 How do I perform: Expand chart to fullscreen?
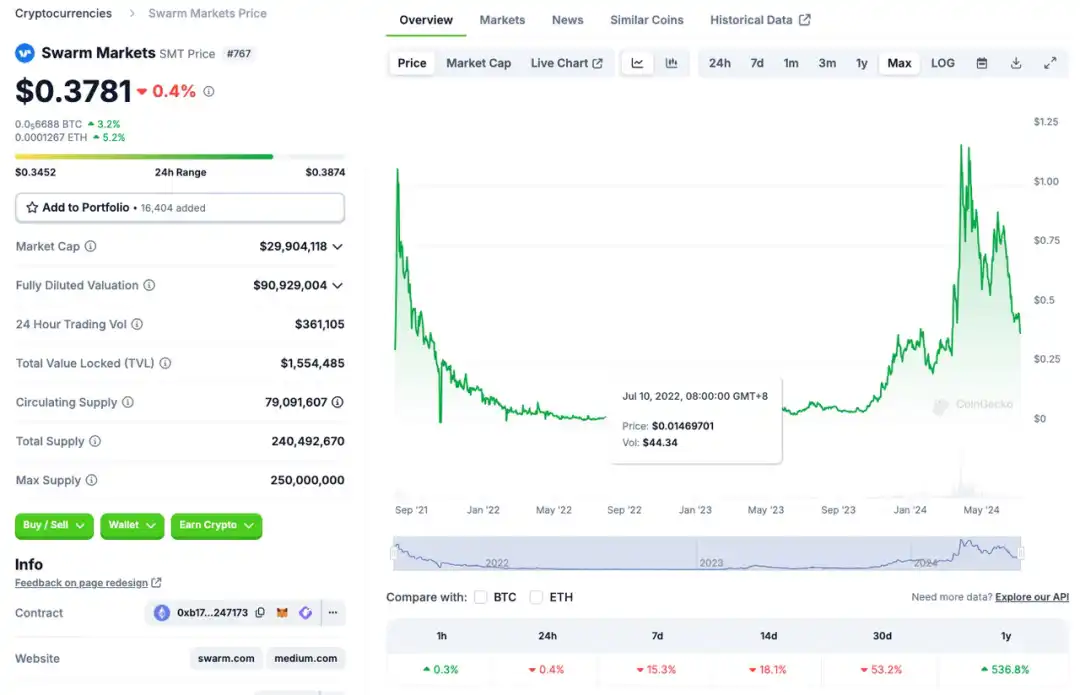tap(1050, 63)
